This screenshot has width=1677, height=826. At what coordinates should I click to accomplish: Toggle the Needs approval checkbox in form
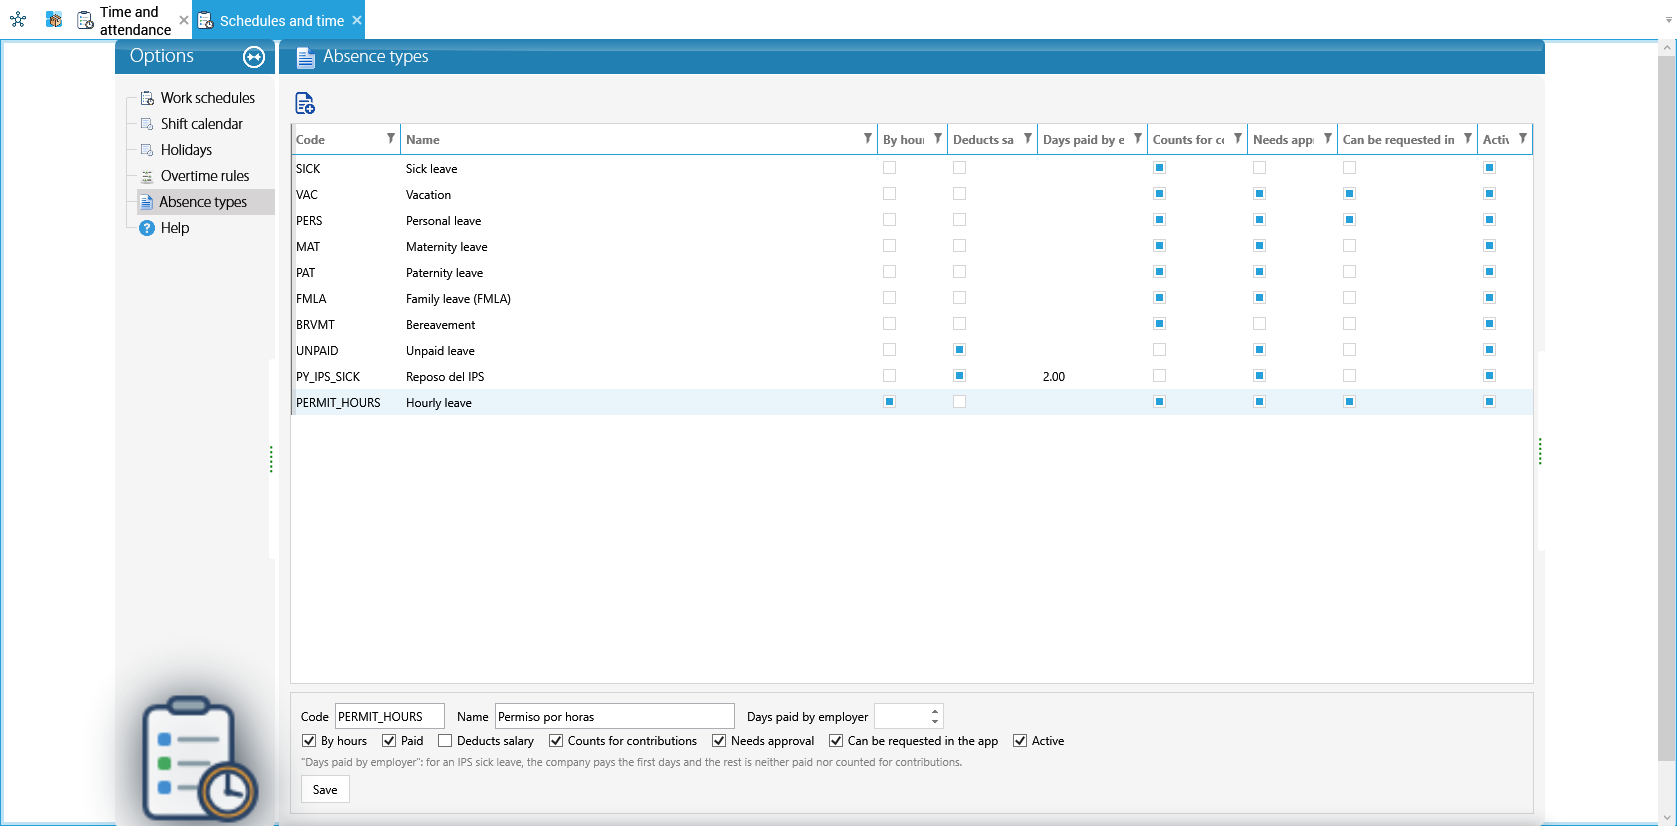(x=719, y=741)
